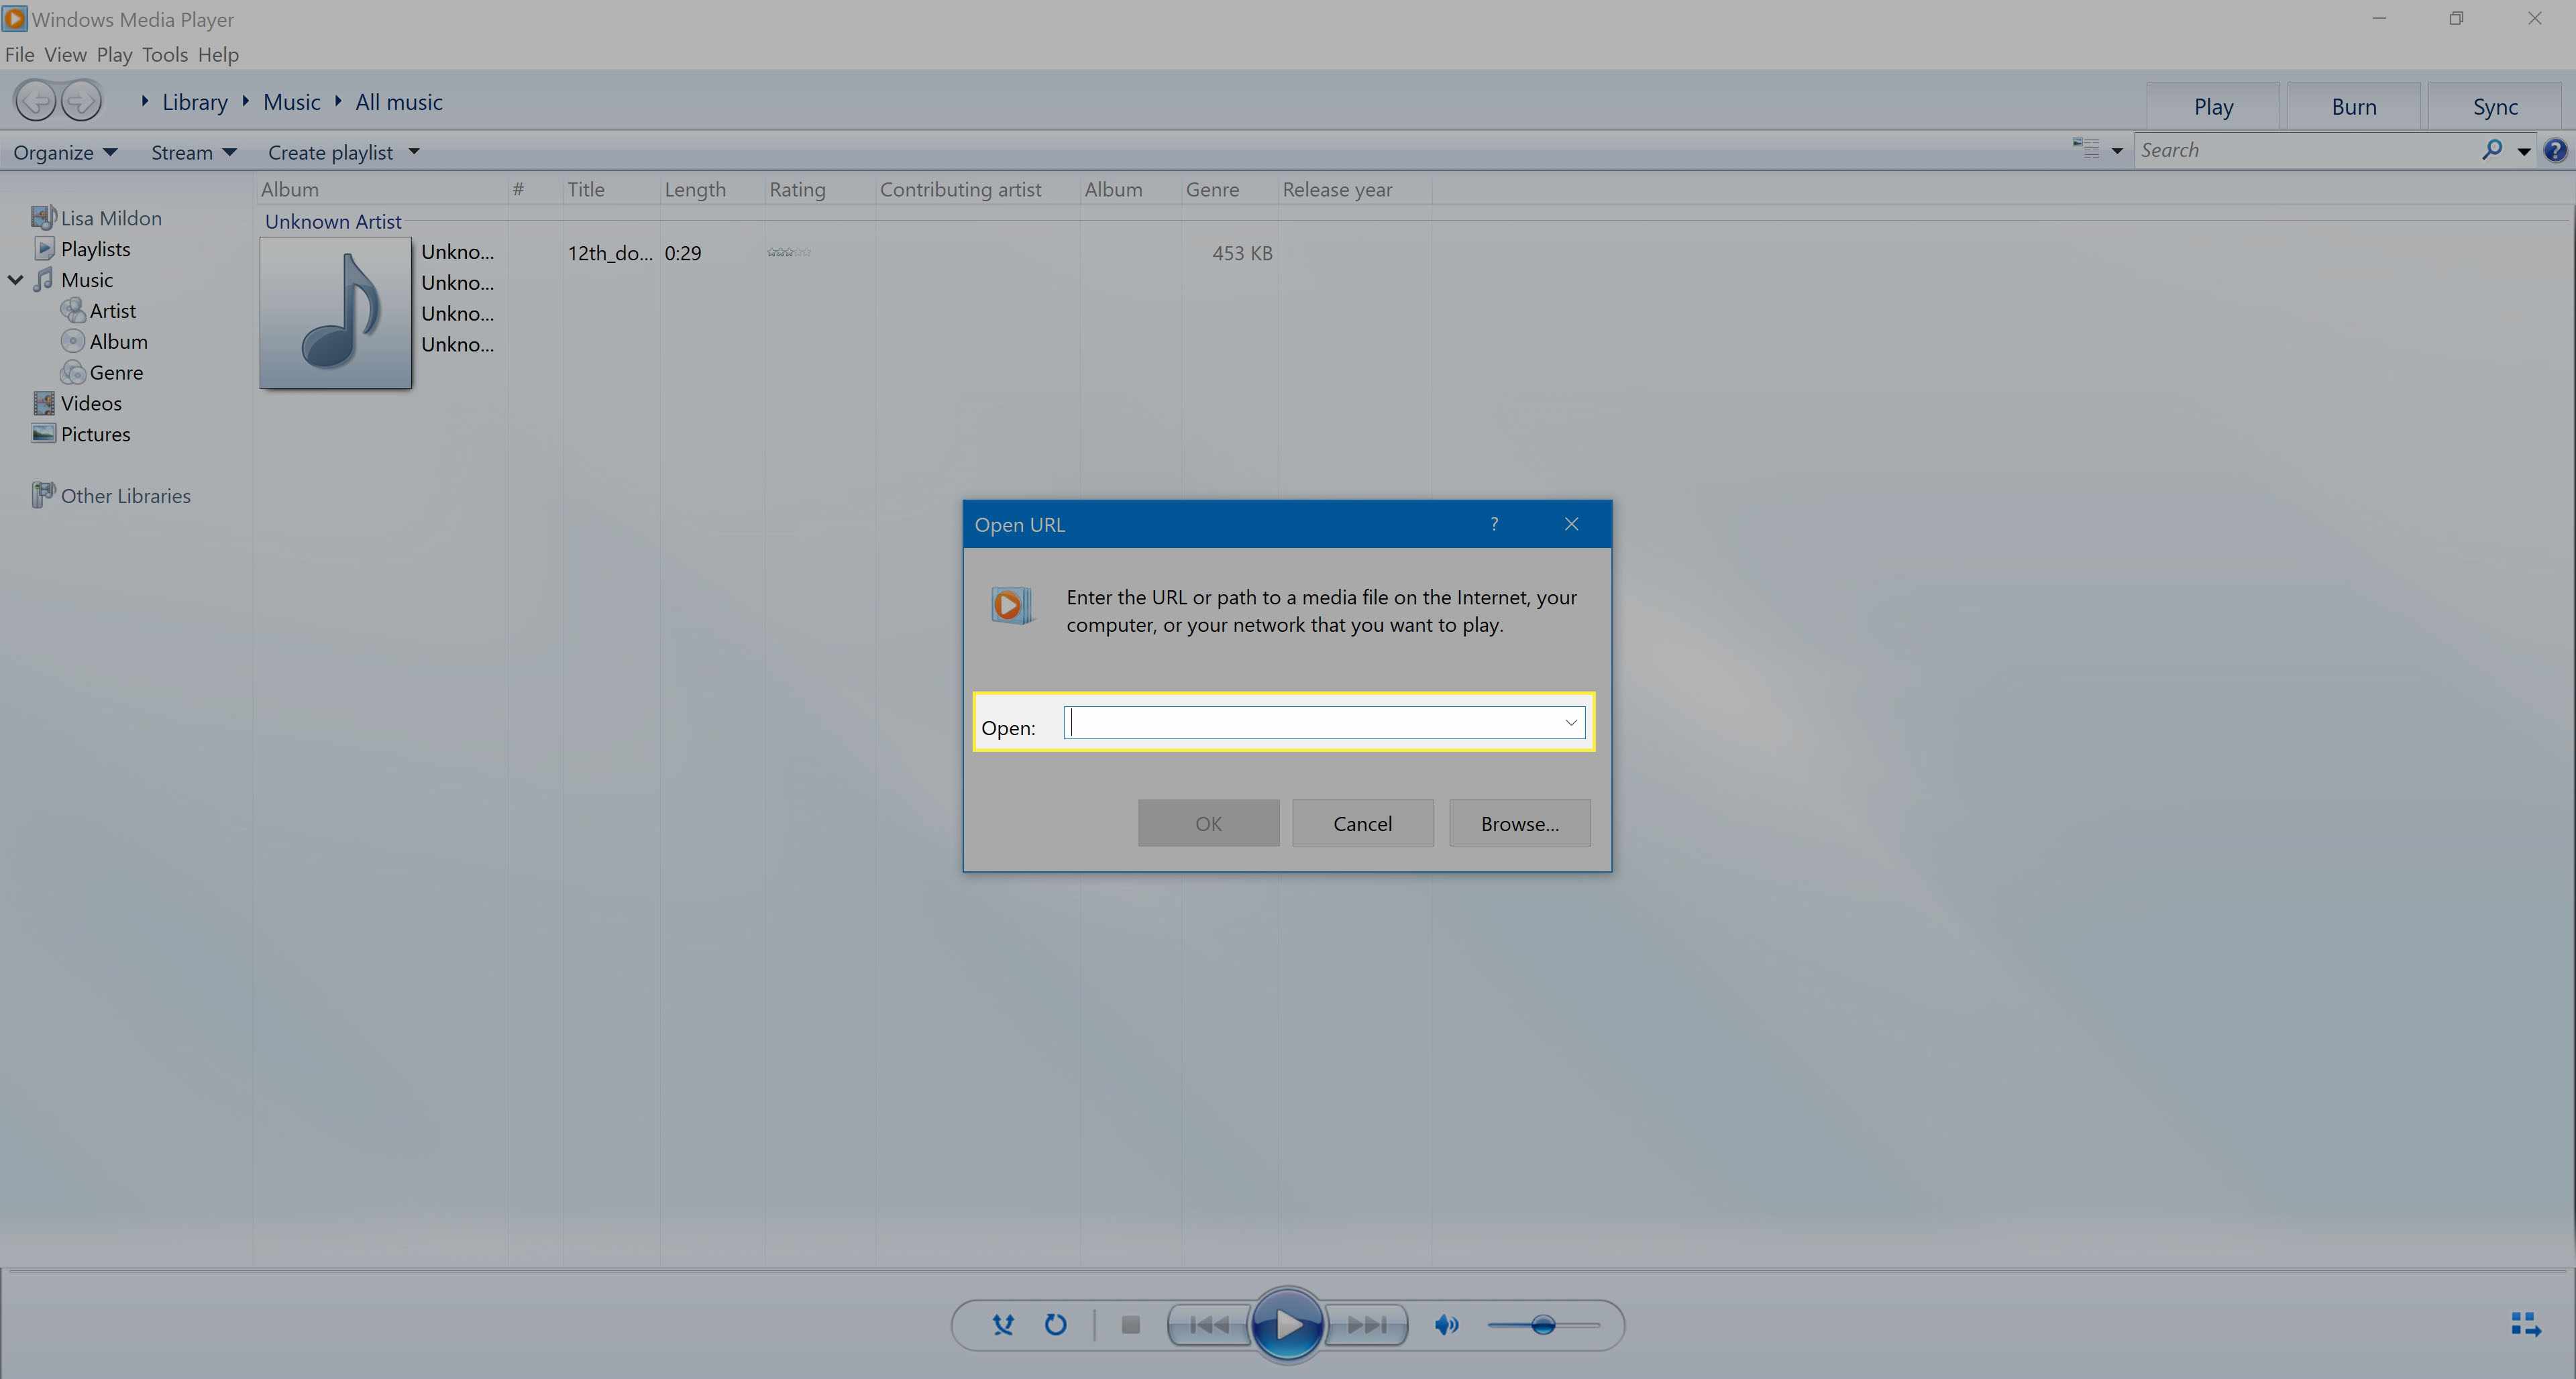The height and width of the screenshot is (1379, 2576).
Task: Click the album thumbnail for unknown artist
Action: (x=334, y=312)
